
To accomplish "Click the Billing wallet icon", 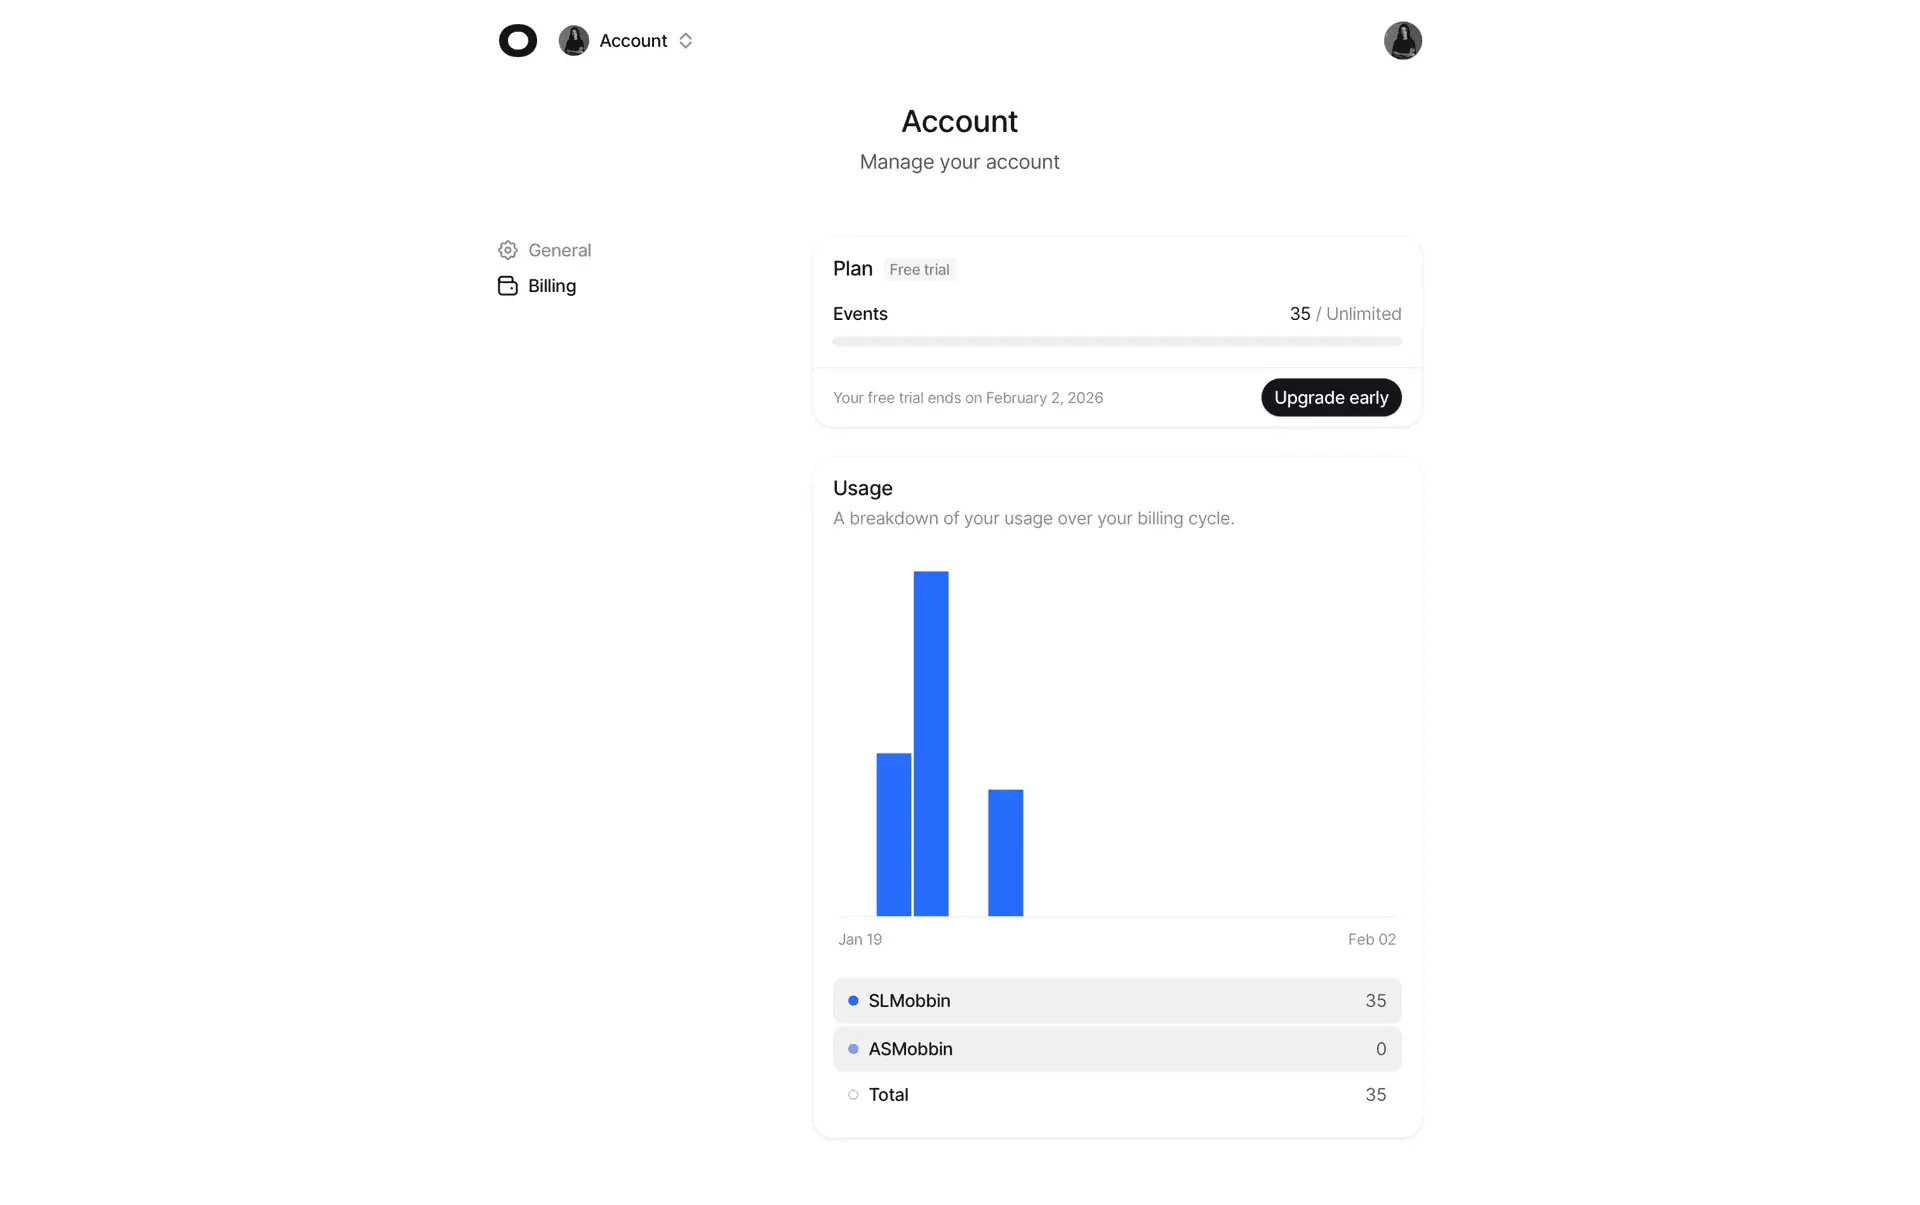I will [508, 286].
